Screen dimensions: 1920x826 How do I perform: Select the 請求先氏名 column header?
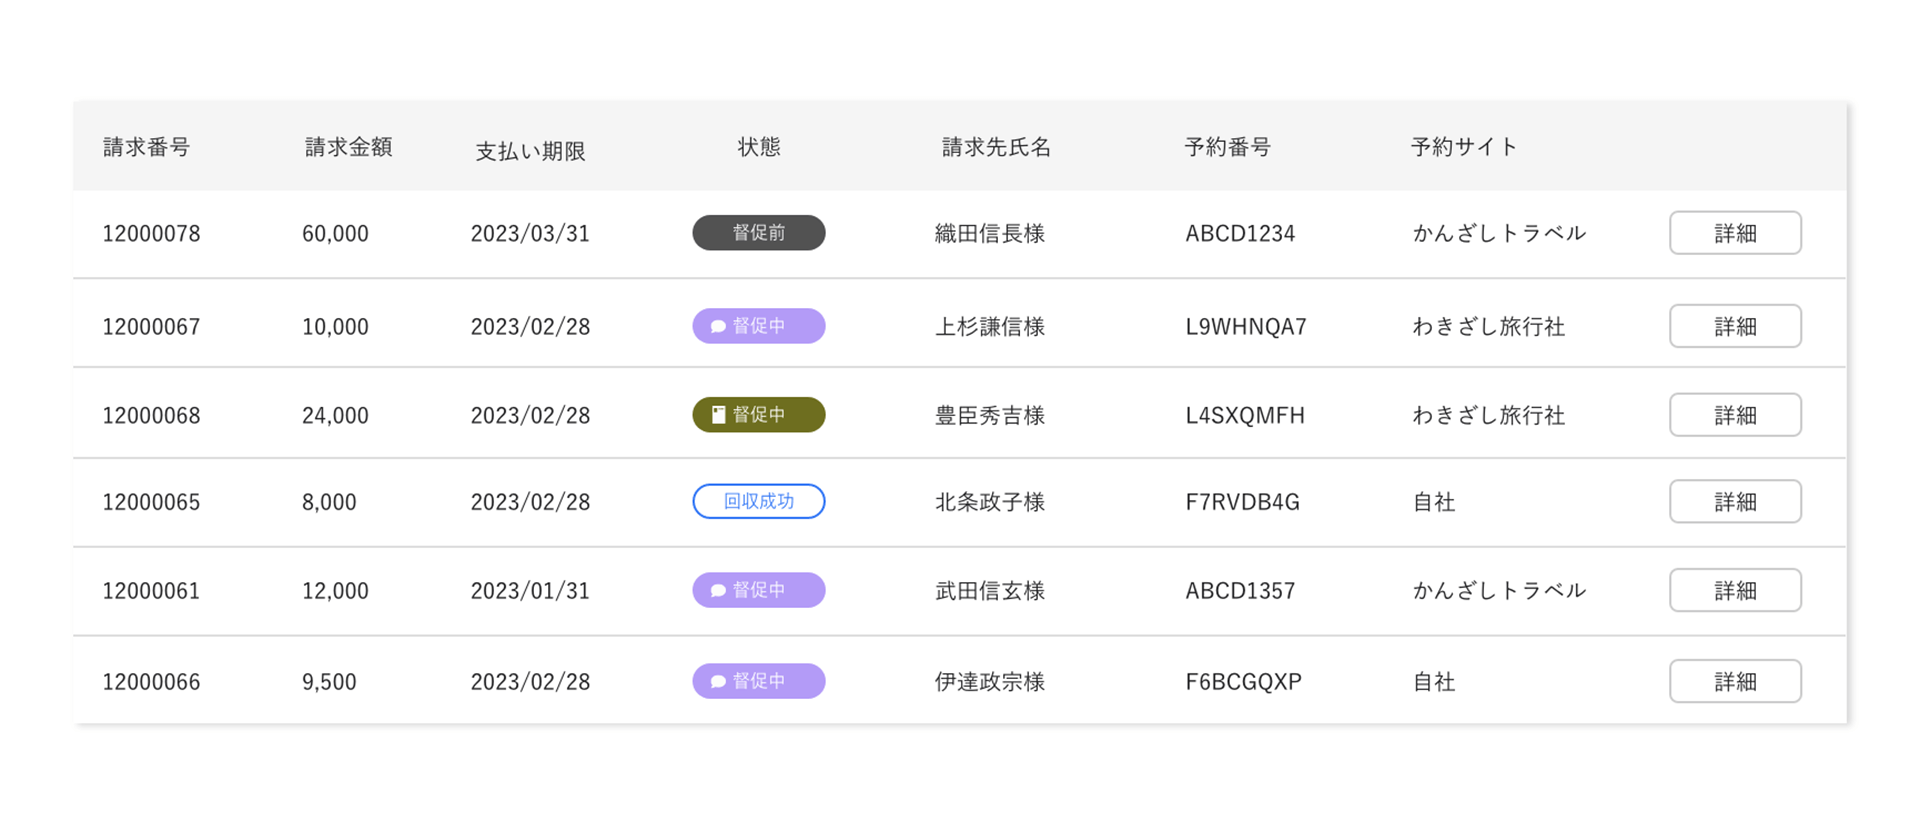(996, 147)
